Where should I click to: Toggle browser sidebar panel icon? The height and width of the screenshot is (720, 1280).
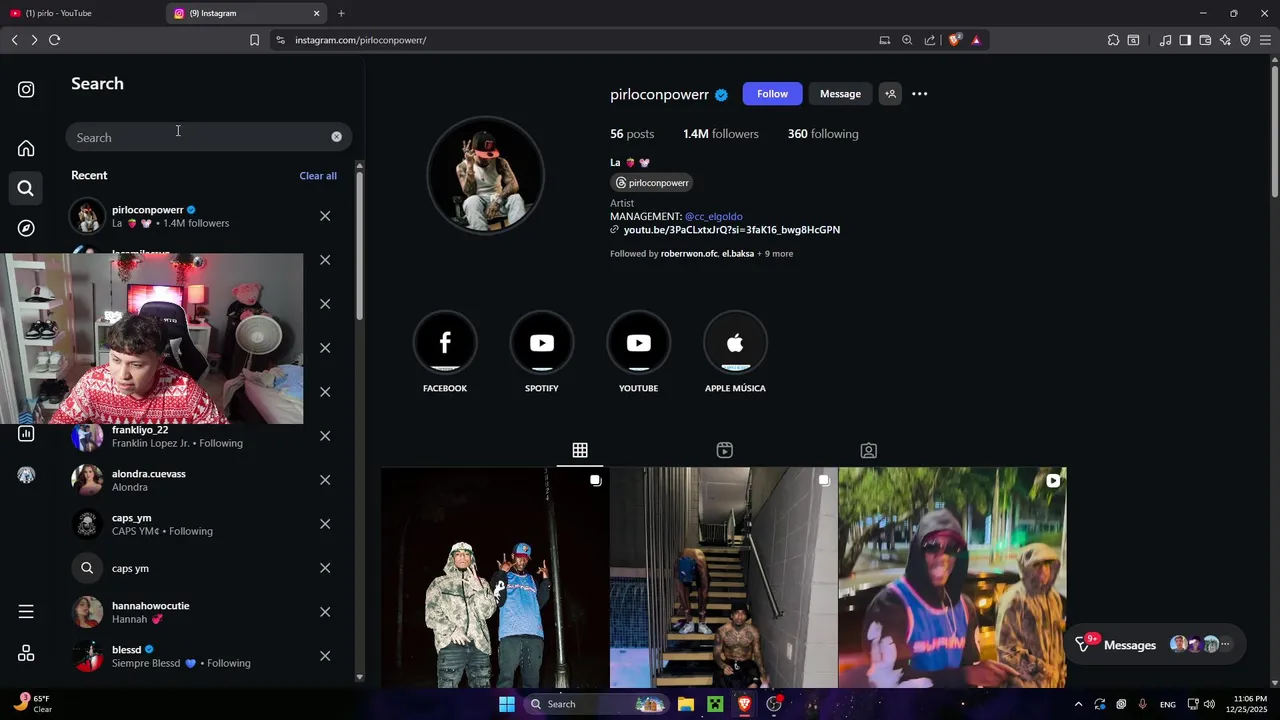1185,40
